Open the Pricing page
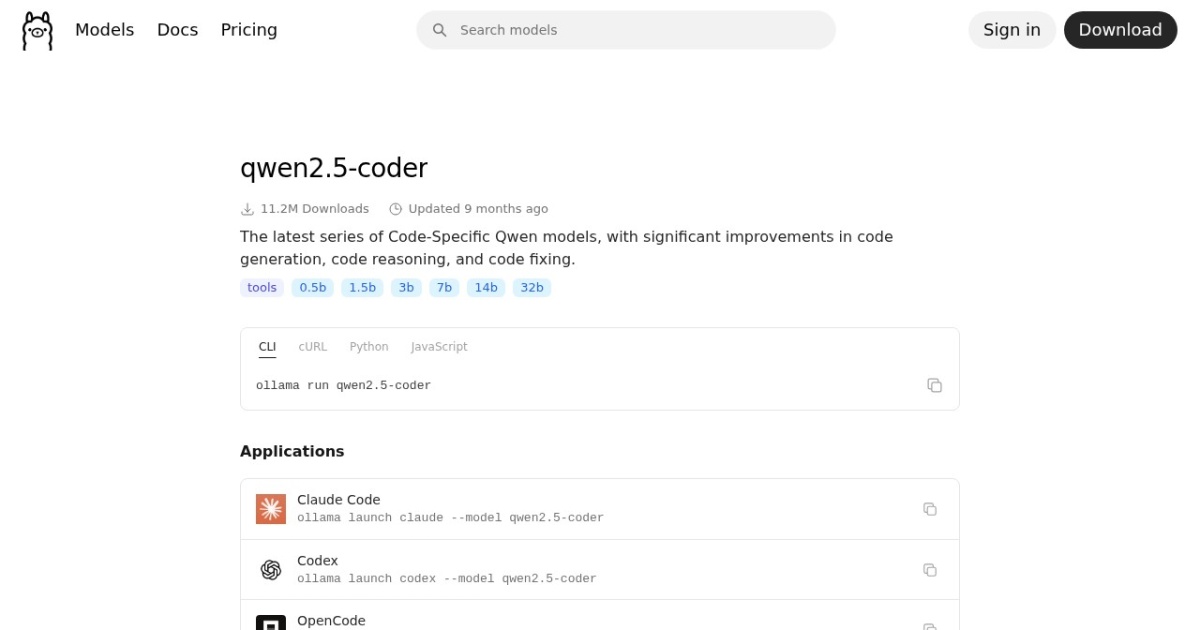The width and height of the screenshot is (1200, 630). tap(249, 30)
